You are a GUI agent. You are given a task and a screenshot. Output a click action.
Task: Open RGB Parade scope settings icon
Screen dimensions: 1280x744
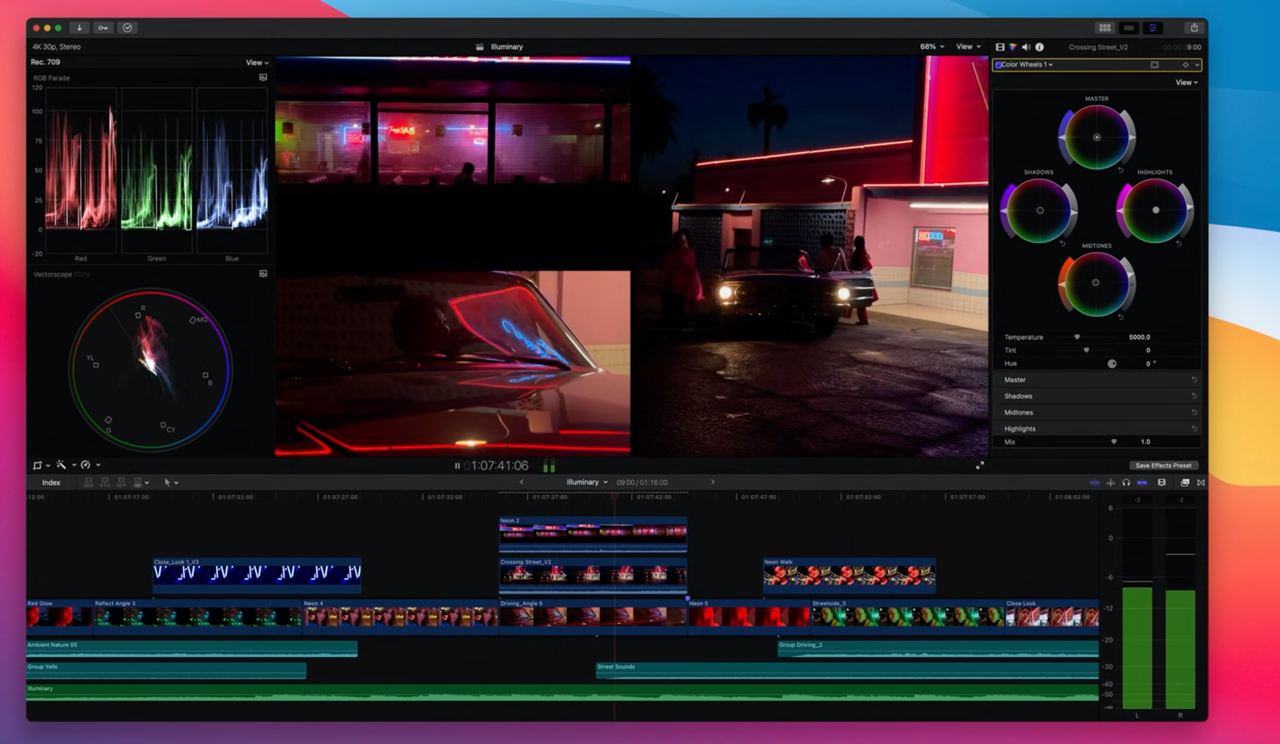click(x=263, y=77)
